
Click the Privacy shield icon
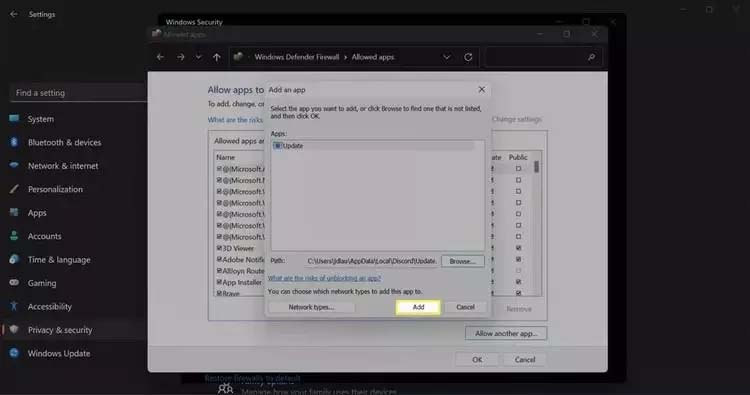pos(14,329)
